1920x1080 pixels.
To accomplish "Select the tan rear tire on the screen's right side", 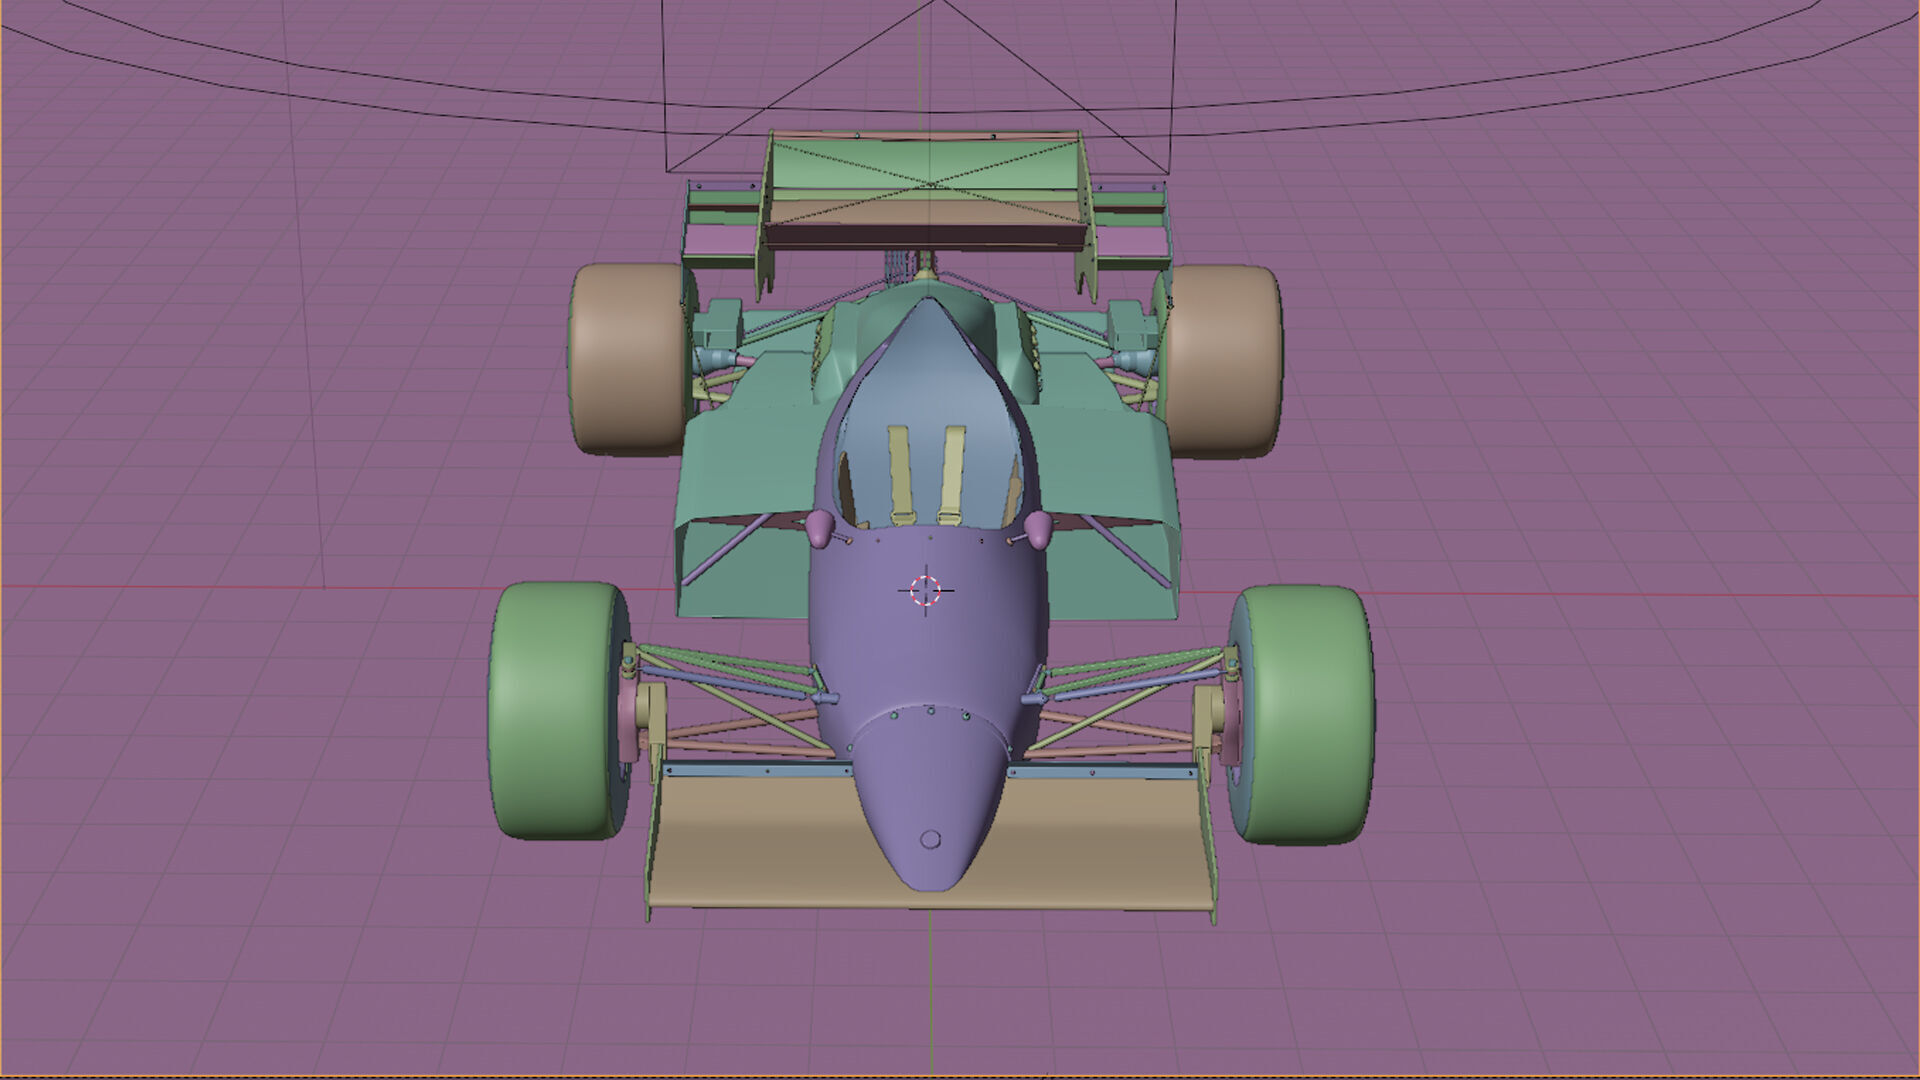I will tap(1223, 360).
